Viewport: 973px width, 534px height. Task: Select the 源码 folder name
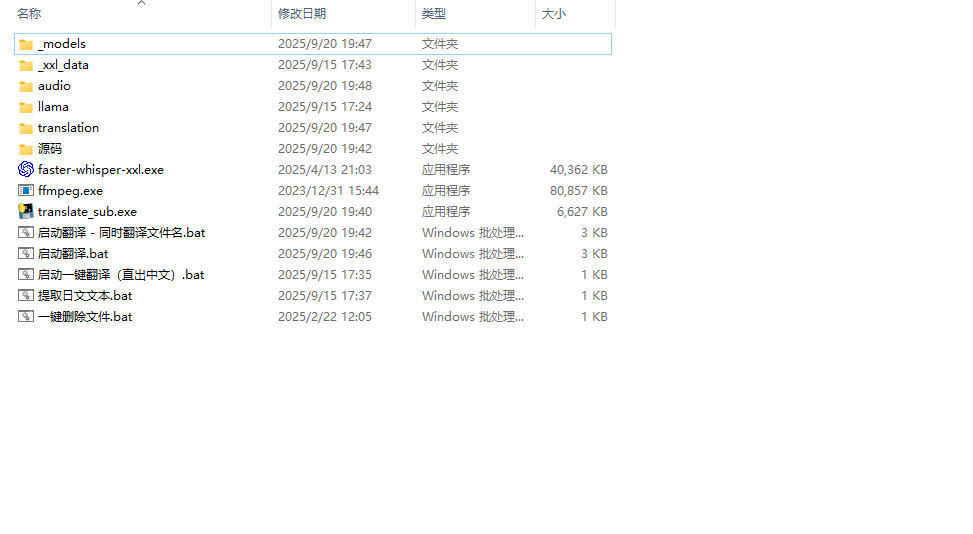tap(50, 149)
